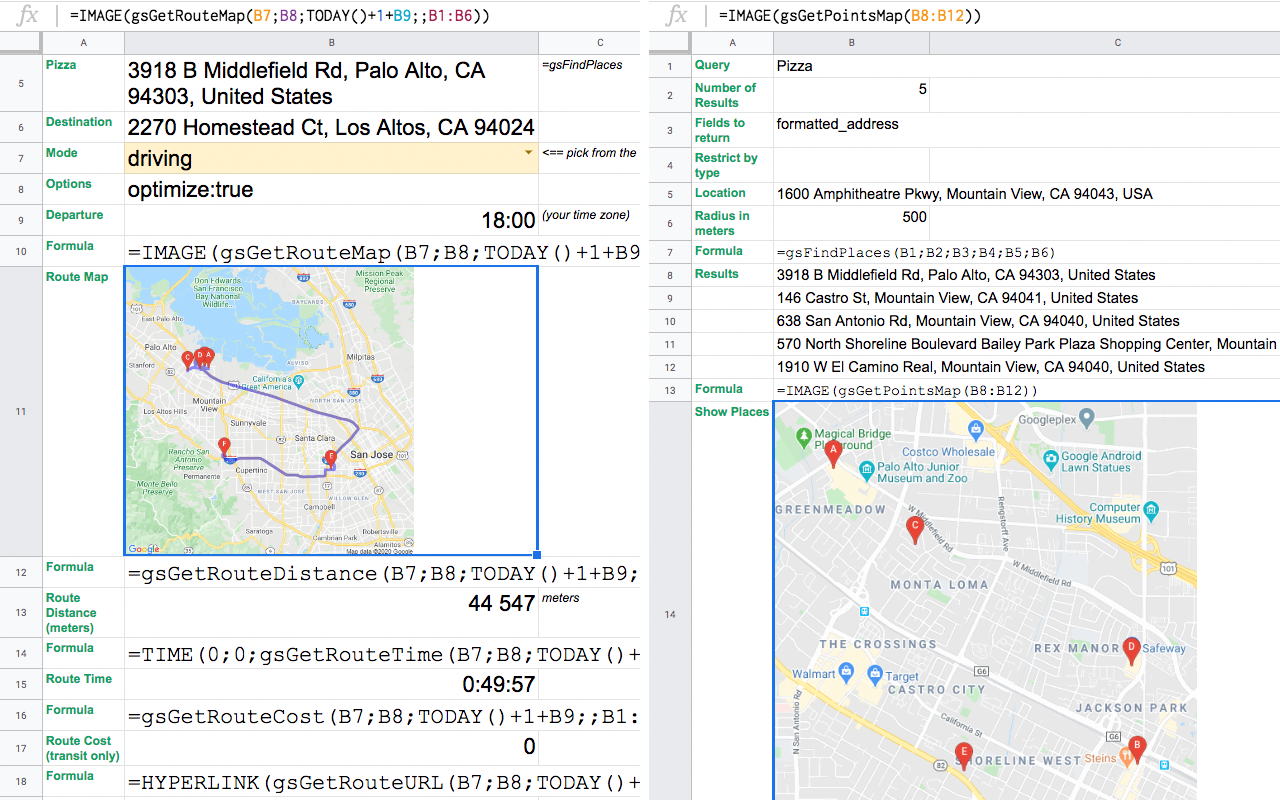Click the fx icon in the right formula bar

675,15
